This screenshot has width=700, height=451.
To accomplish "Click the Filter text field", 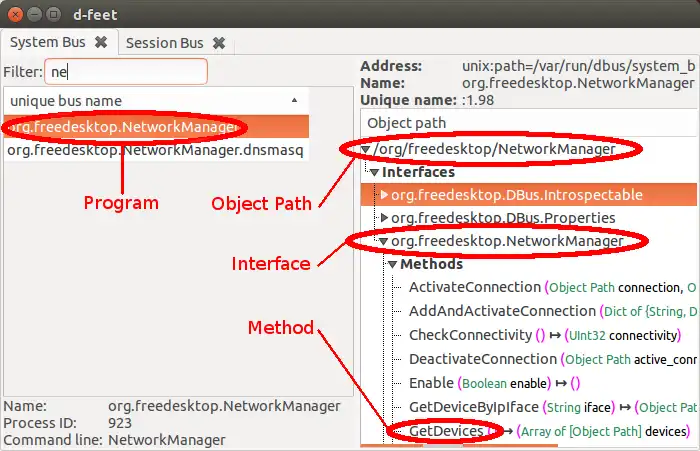I will (x=126, y=71).
